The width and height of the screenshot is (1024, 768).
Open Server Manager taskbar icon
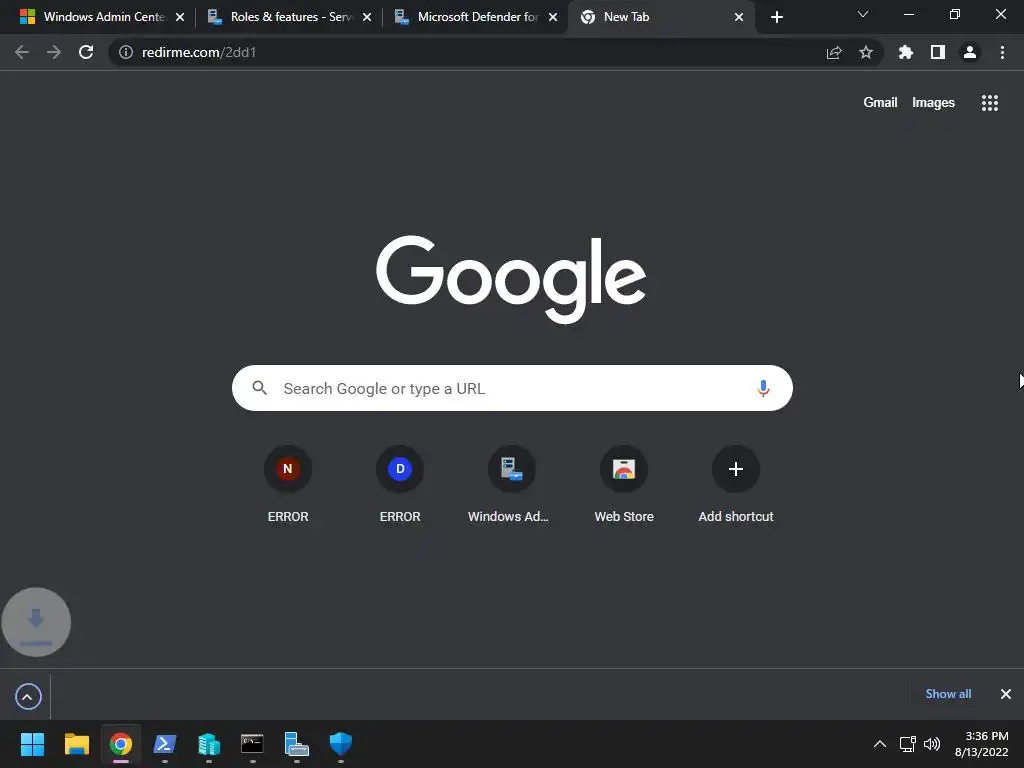tap(296, 744)
